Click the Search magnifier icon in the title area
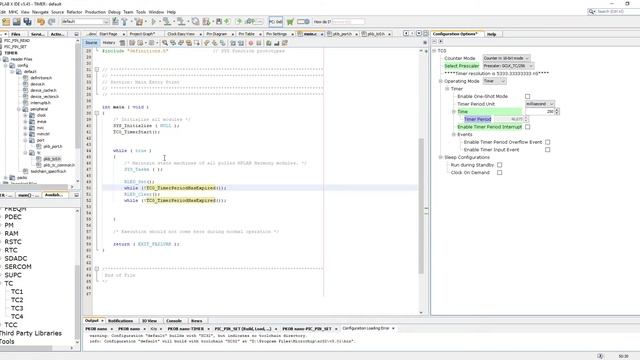Image resolution: width=640 pixels, height=360 pixels. pyautogui.click(x=591, y=11)
